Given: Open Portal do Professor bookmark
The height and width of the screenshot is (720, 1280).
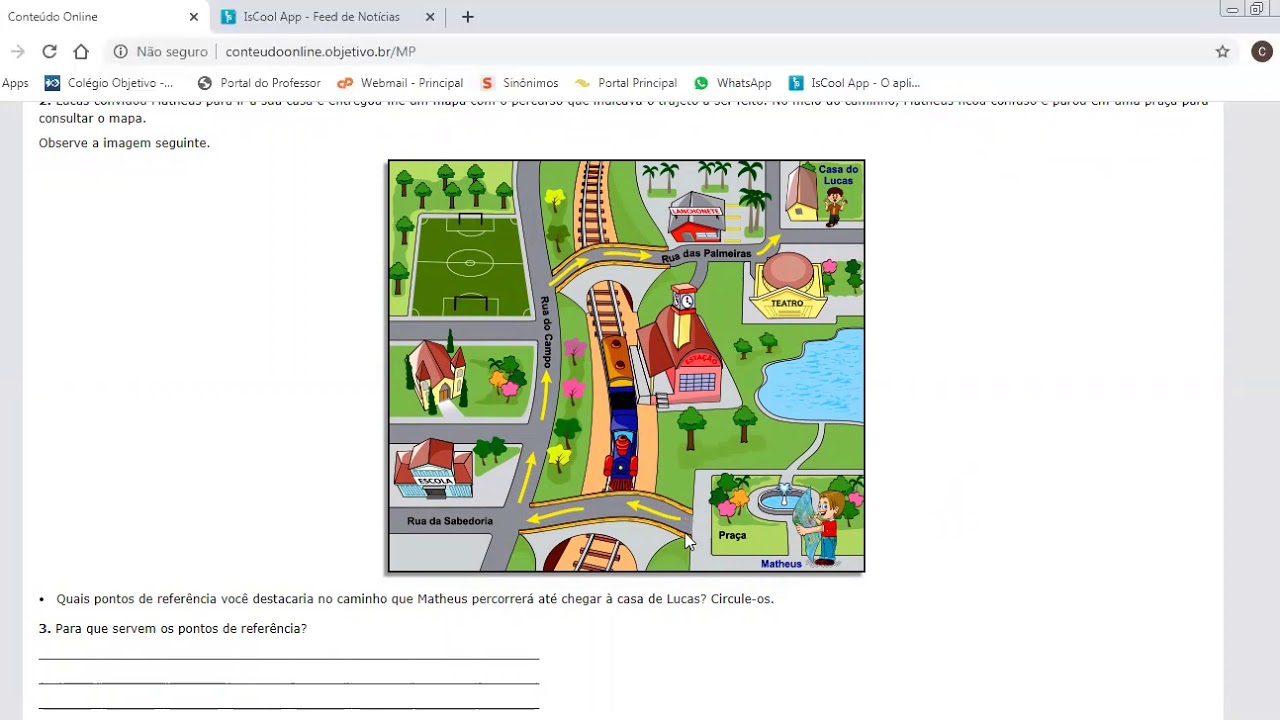Looking at the screenshot, I should tap(259, 83).
